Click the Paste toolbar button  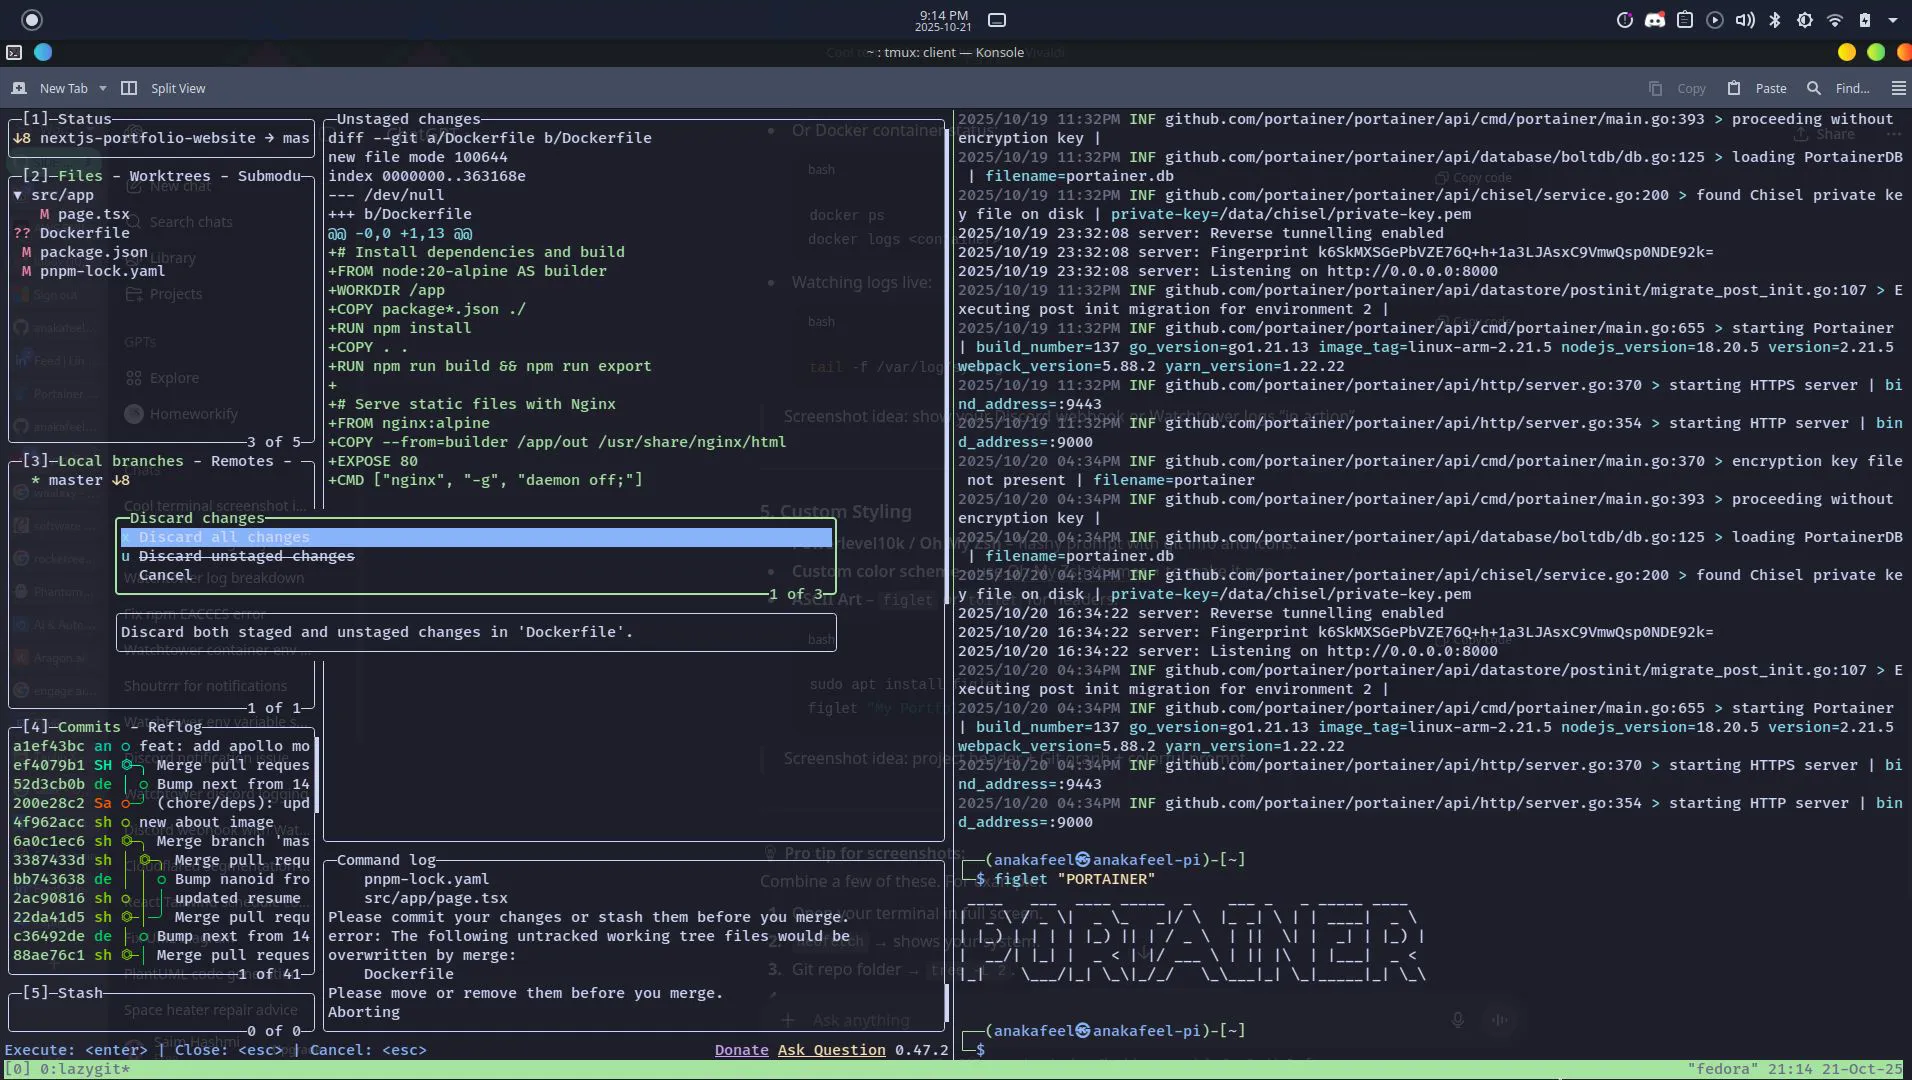tap(1757, 88)
